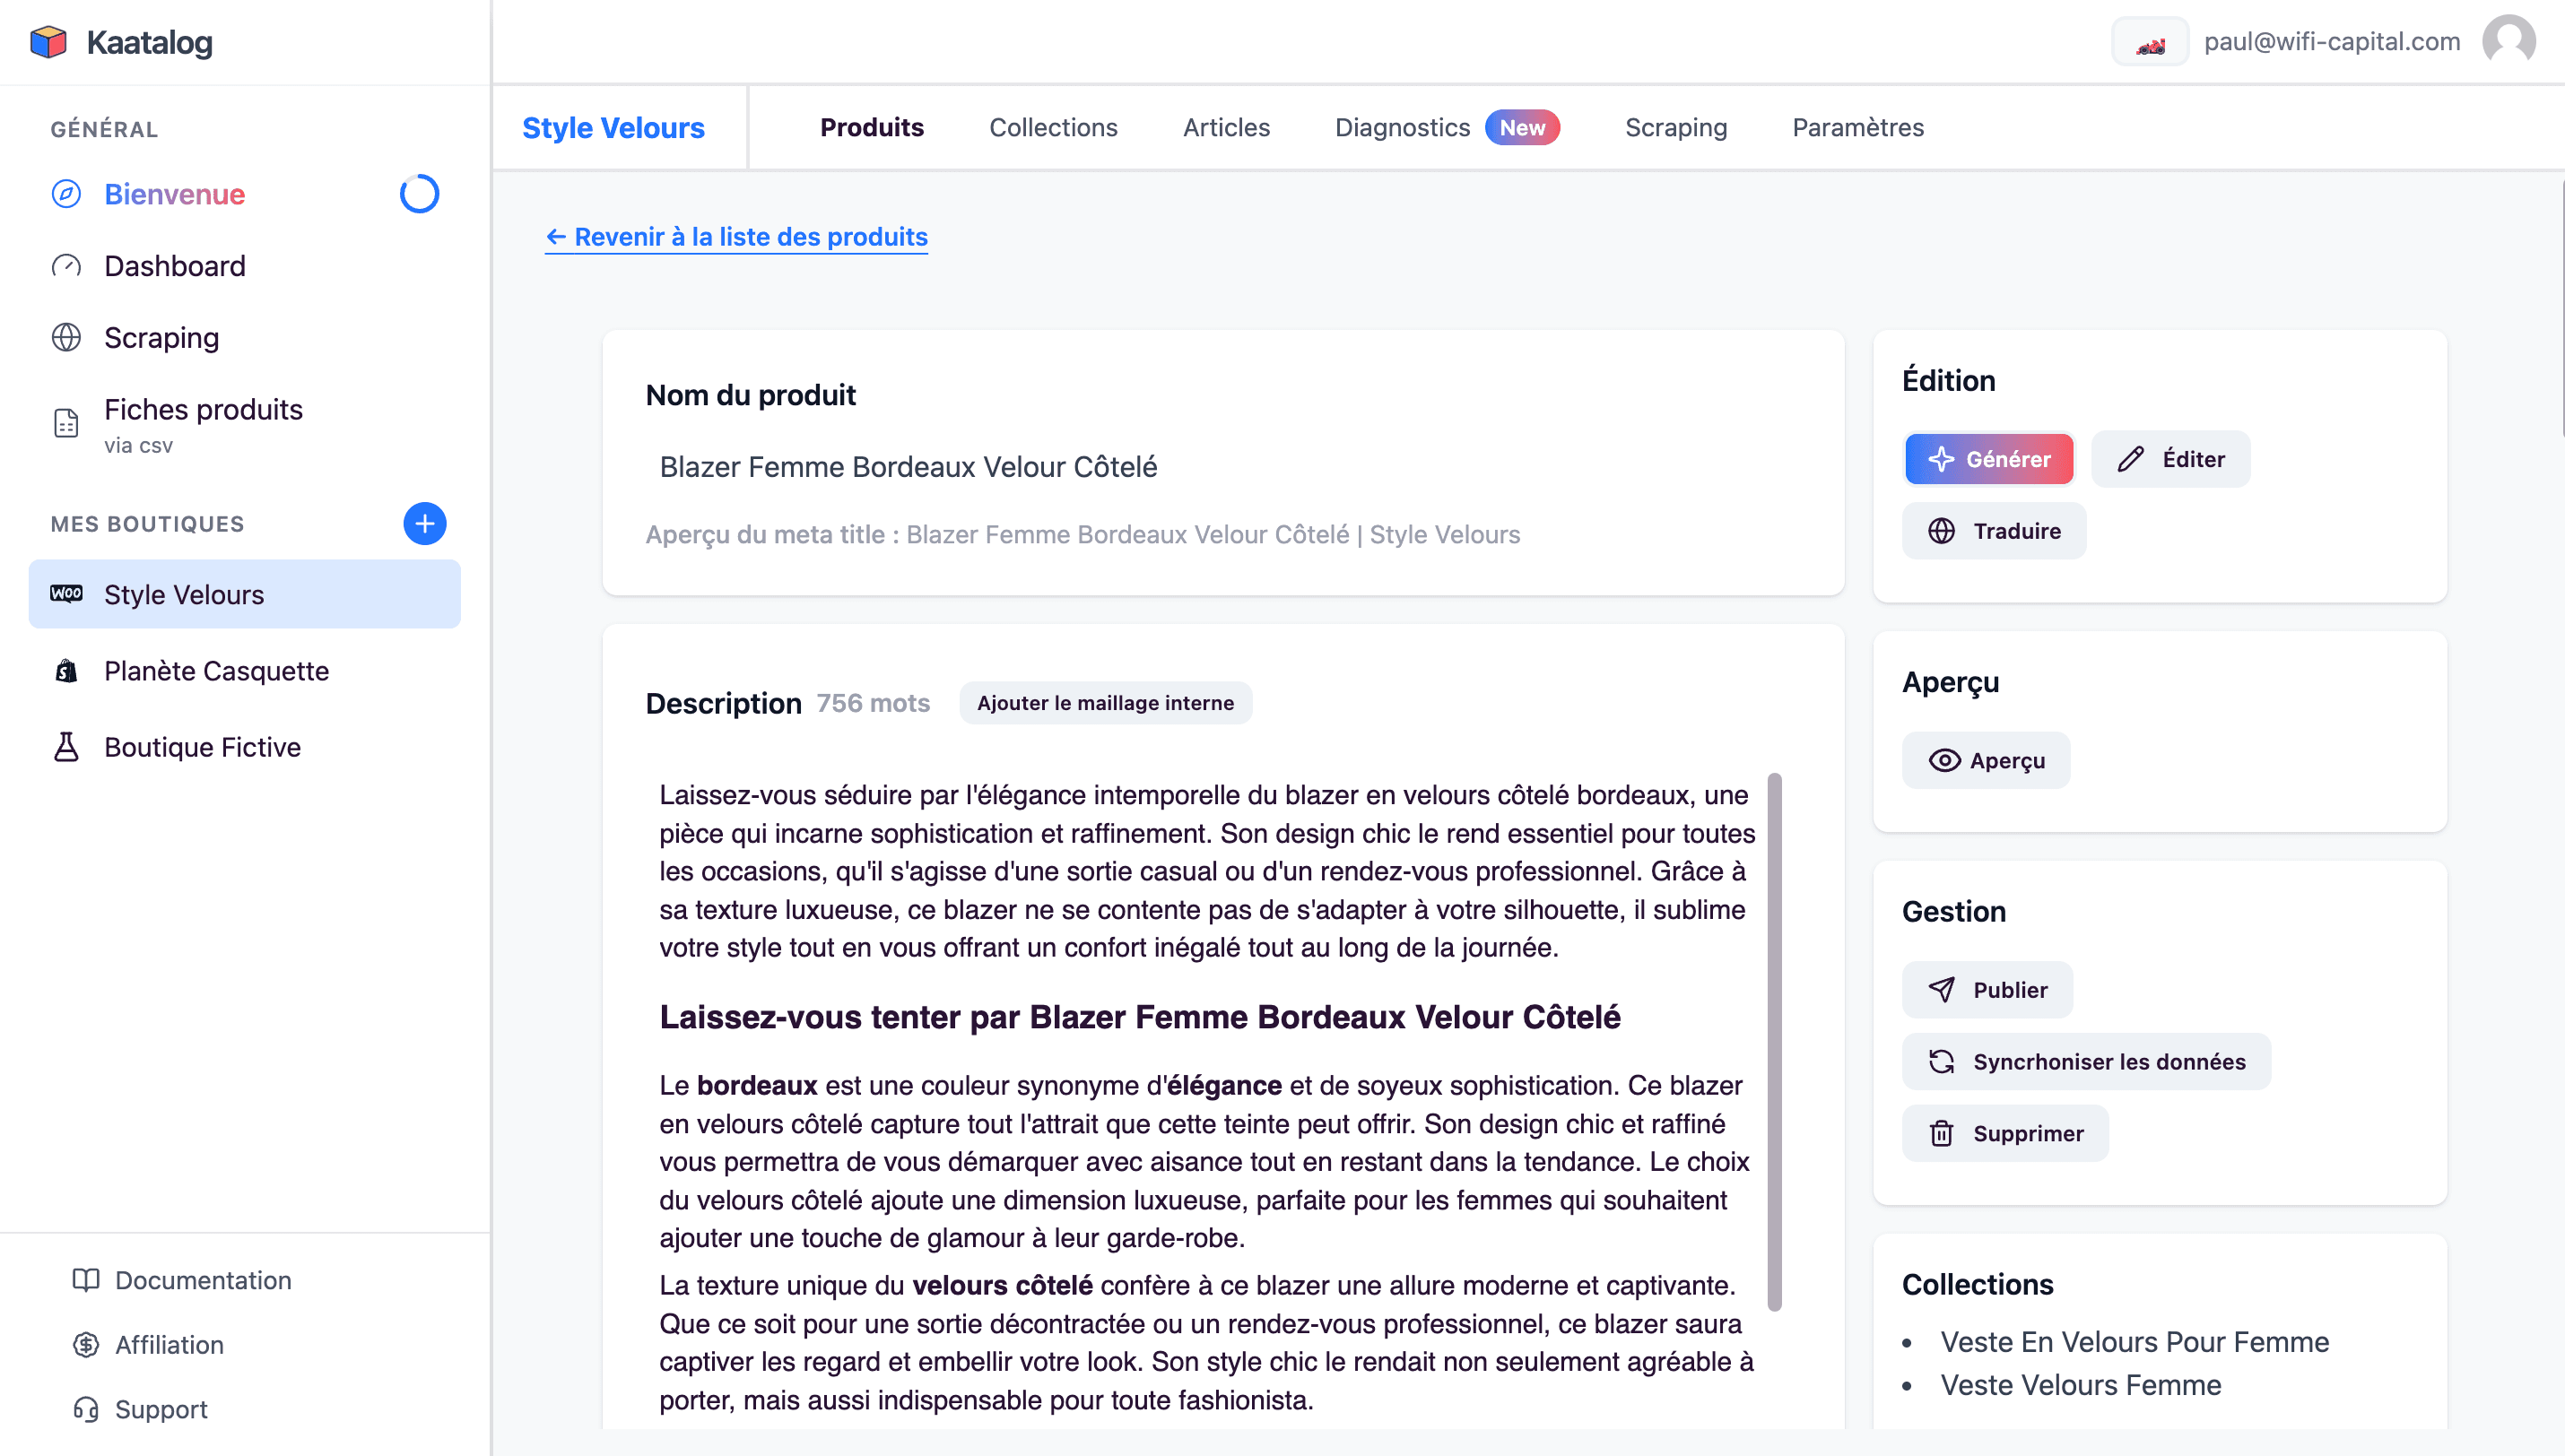The height and width of the screenshot is (1456, 2565).
Task: Click the description scrollbar
Action: [x=1774, y=1040]
